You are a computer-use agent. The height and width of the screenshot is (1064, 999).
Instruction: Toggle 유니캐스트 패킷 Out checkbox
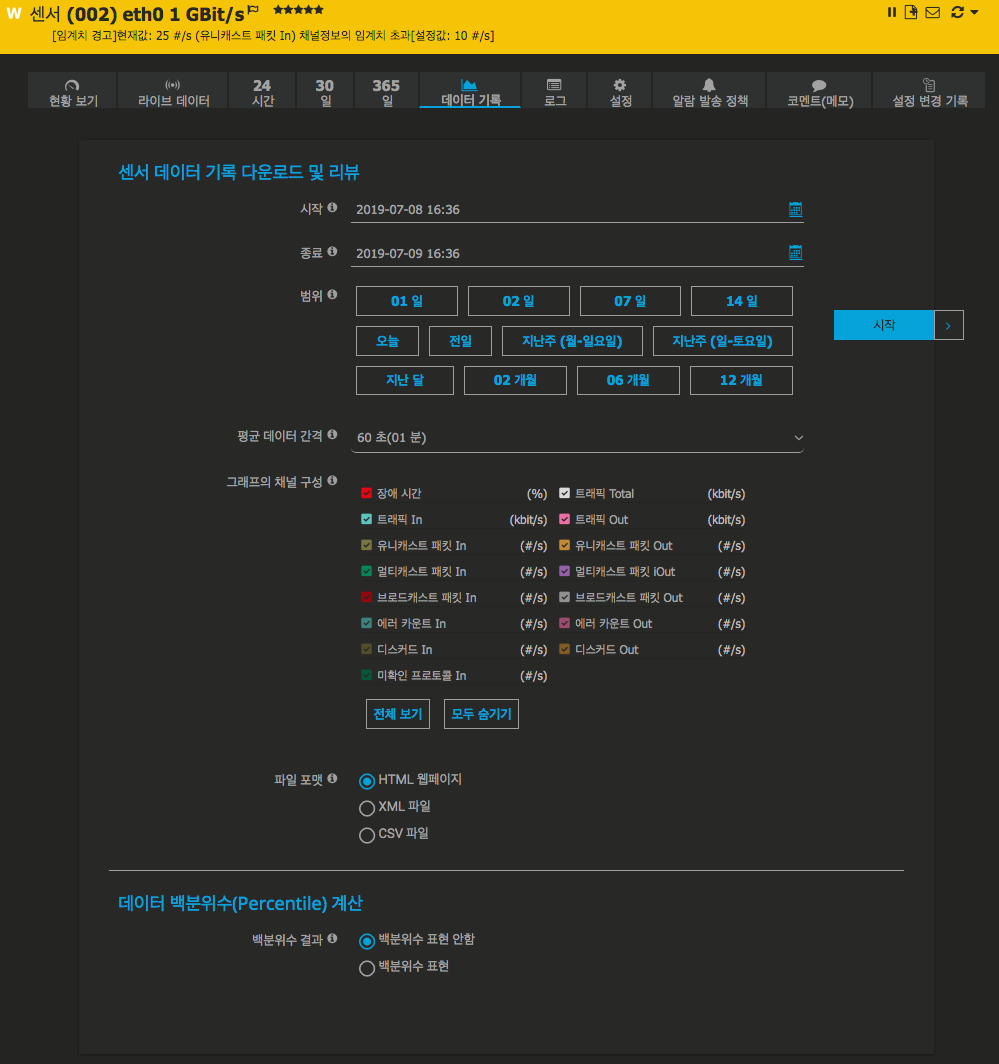pyautogui.click(x=564, y=545)
